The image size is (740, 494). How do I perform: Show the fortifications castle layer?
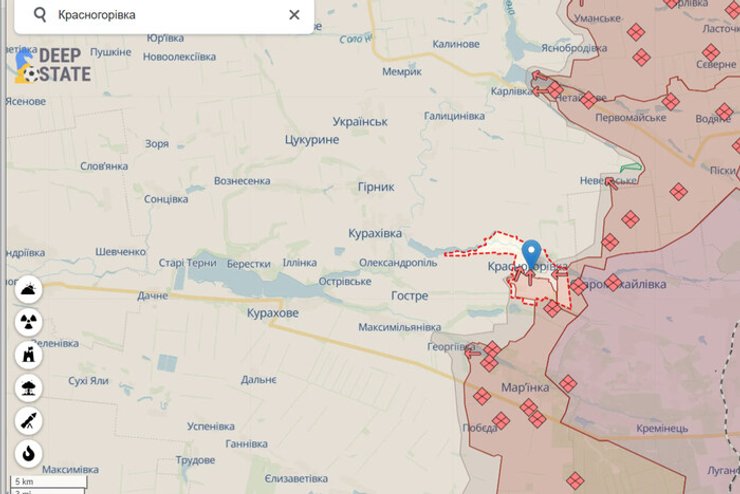[x=28, y=355]
